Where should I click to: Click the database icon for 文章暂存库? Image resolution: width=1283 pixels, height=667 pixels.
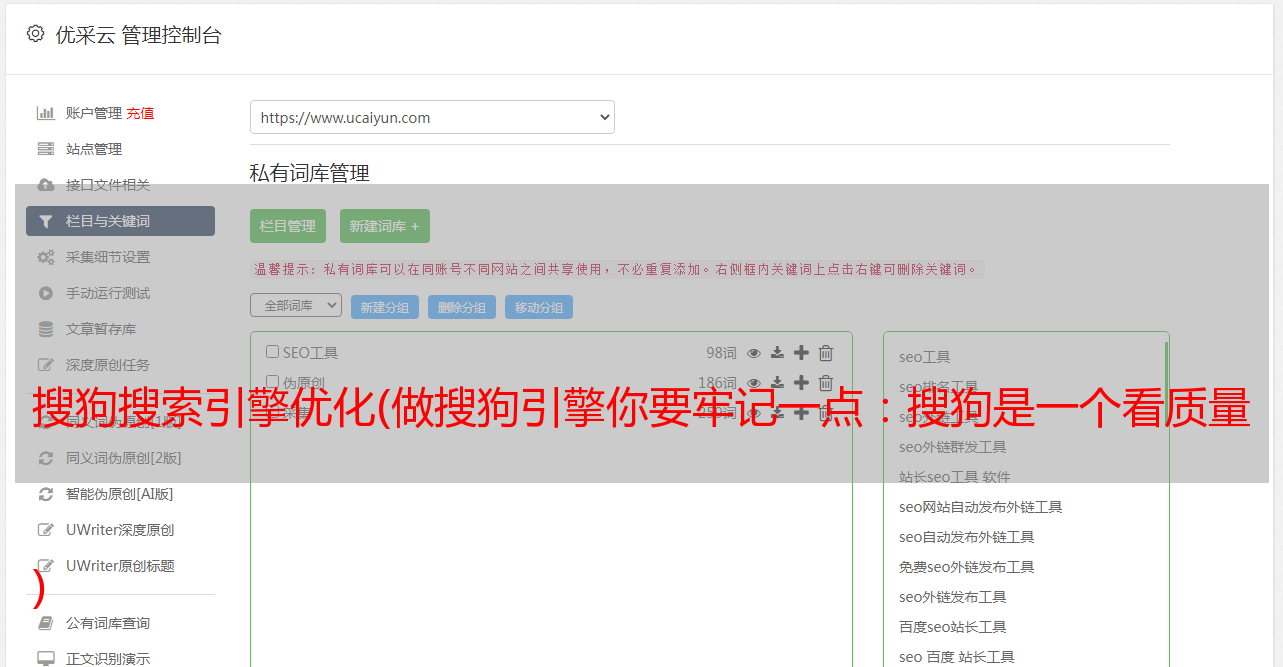pyautogui.click(x=46, y=329)
